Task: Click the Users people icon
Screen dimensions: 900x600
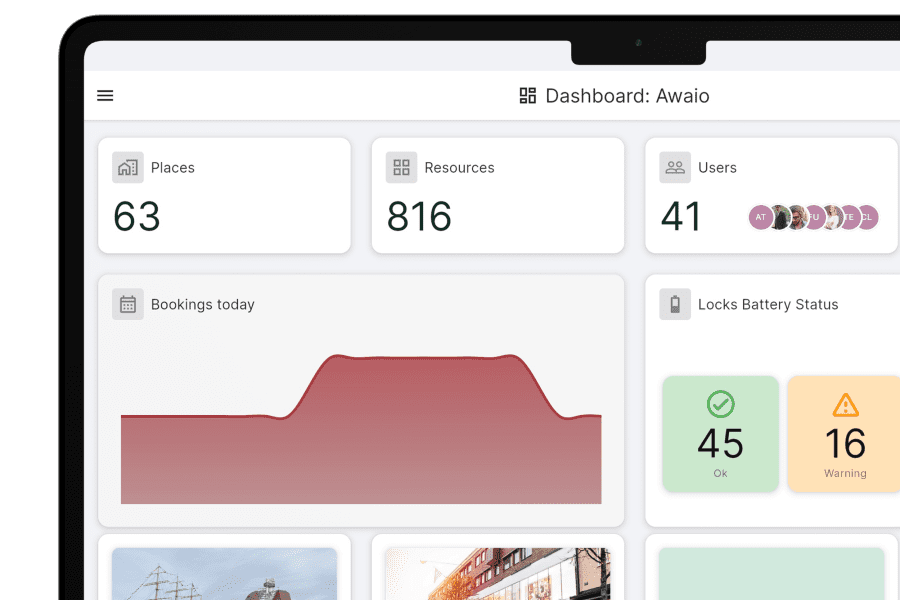Action: pyautogui.click(x=674, y=168)
